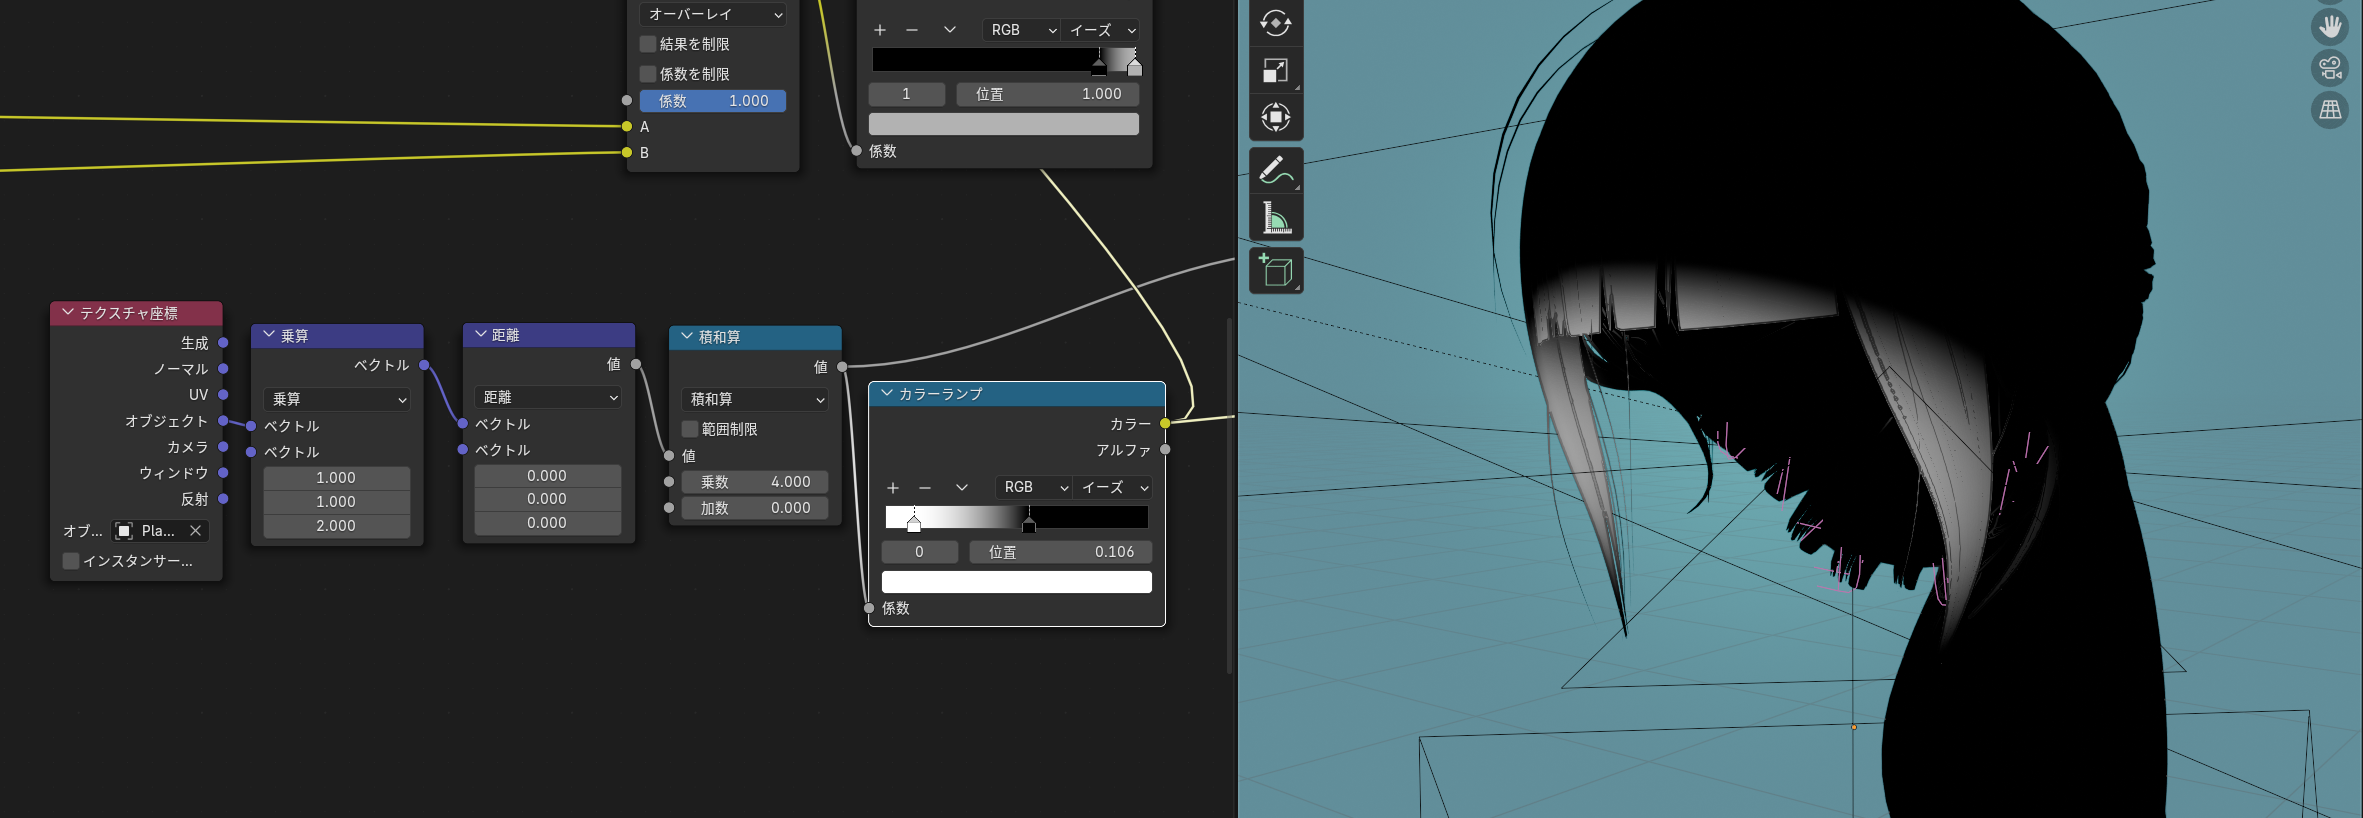
Task: Switch perspective/orthographic grid icon
Action: point(2330,110)
